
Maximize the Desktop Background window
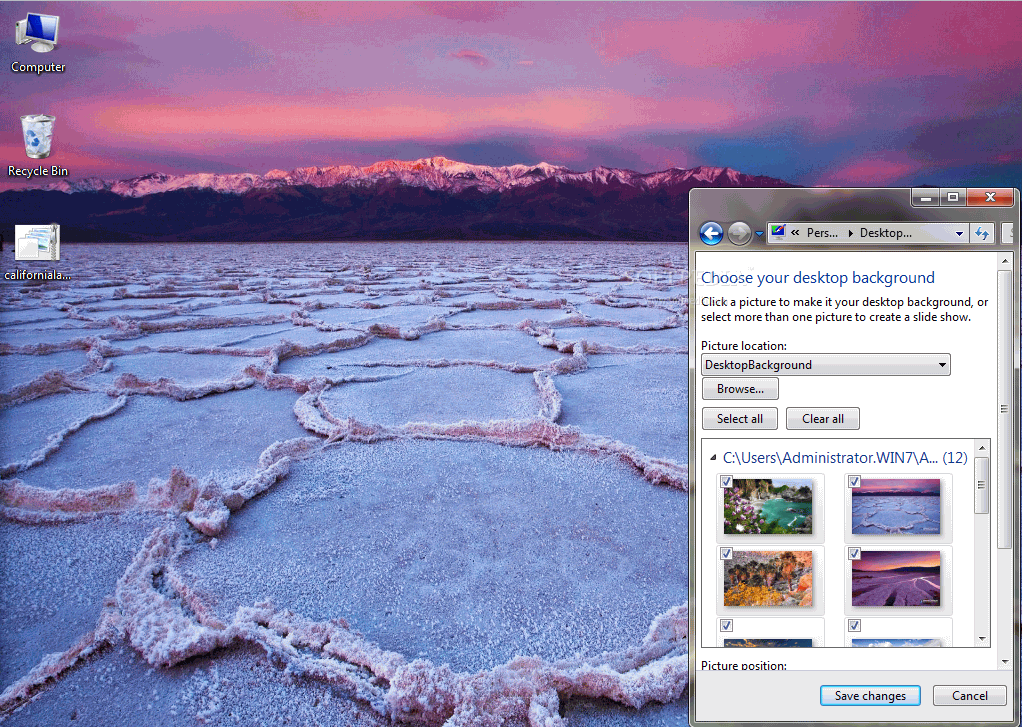click(953, 198)
